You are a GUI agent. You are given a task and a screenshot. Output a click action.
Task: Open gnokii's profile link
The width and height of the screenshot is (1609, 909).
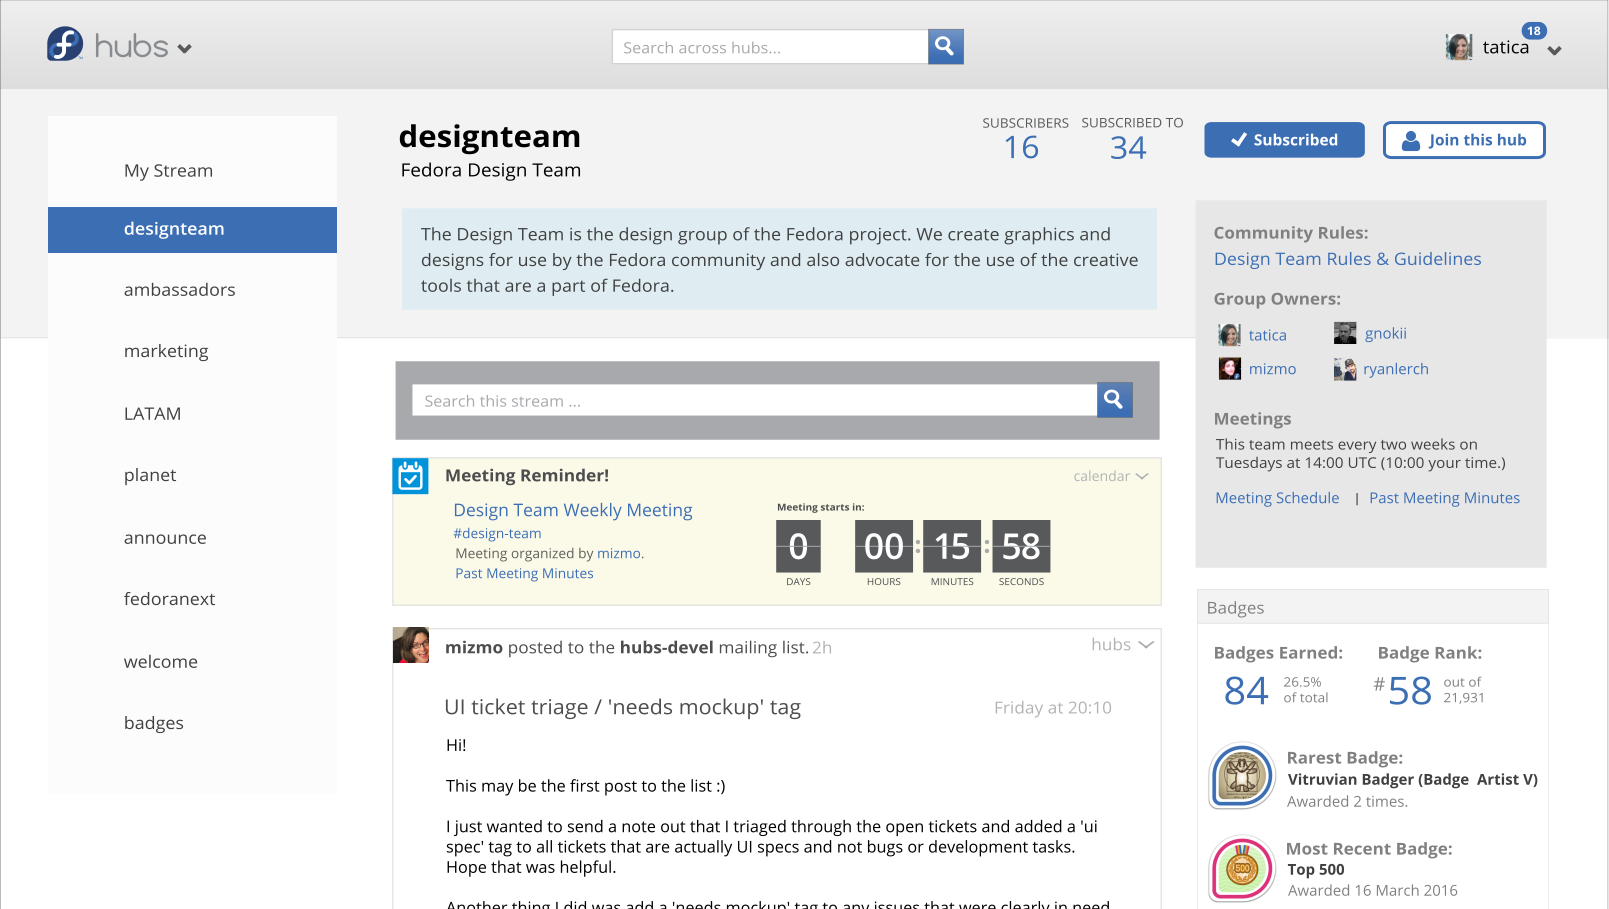click(x=1385, y=333)
